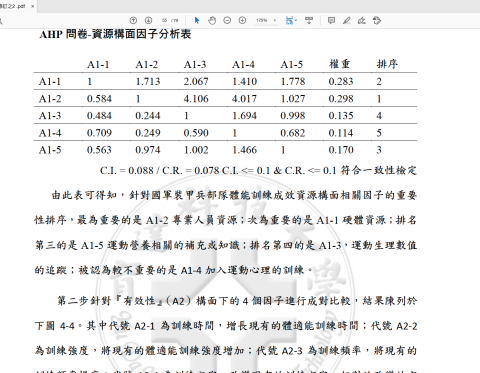The width and height of the screenshot is (480, 373).
Task: Open the 175% zoom level dropdown
Action: 266,20
